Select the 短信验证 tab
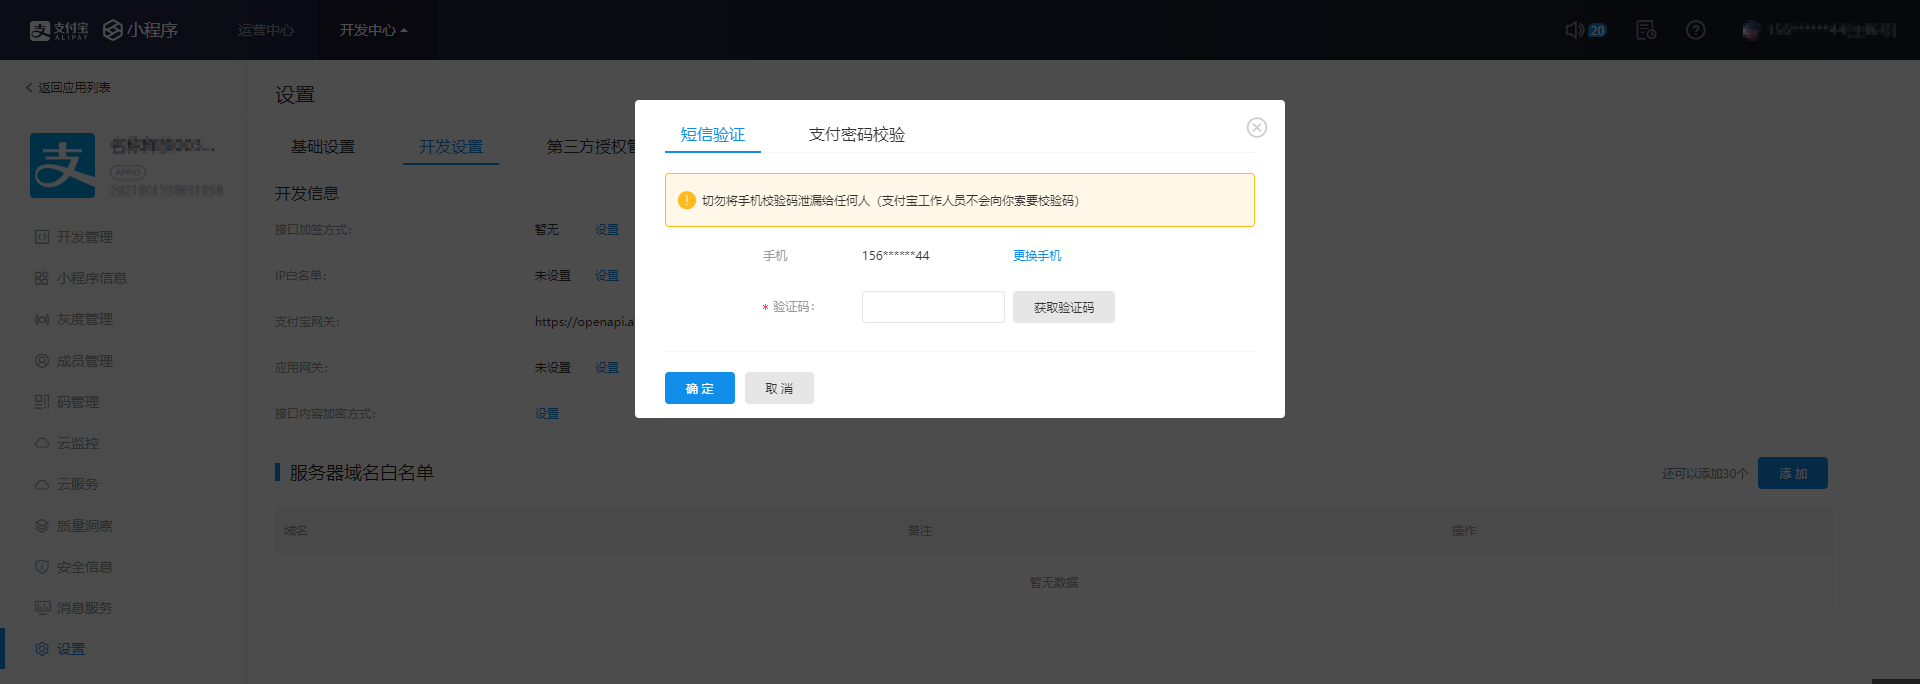Screen dimensions: 1920x684 click(x=712, y=134)
